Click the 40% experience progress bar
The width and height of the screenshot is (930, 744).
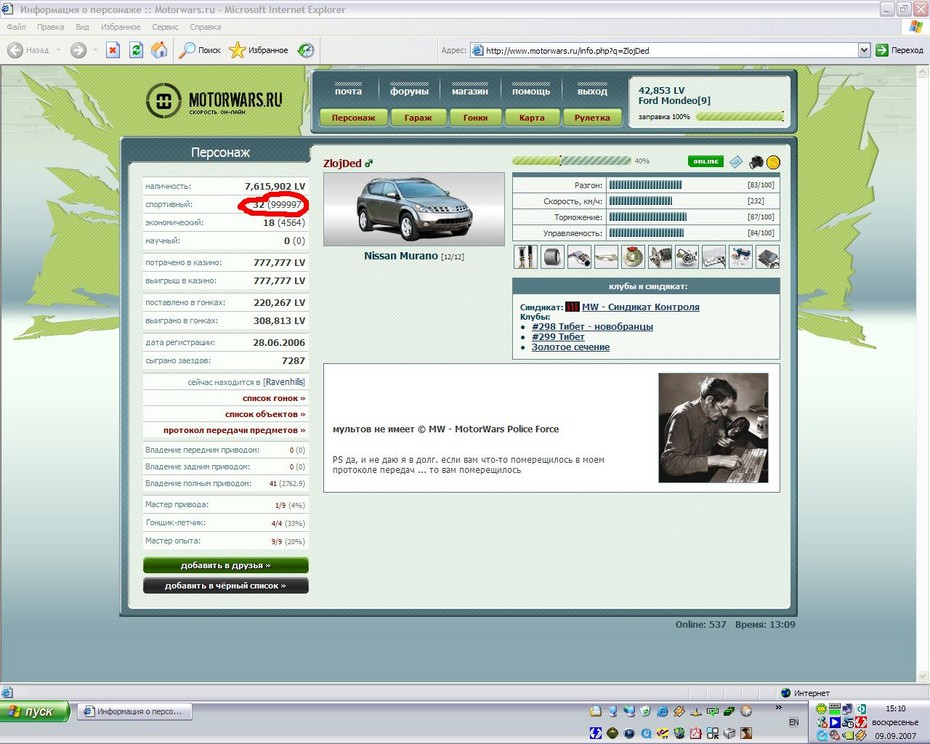(572, 161)
